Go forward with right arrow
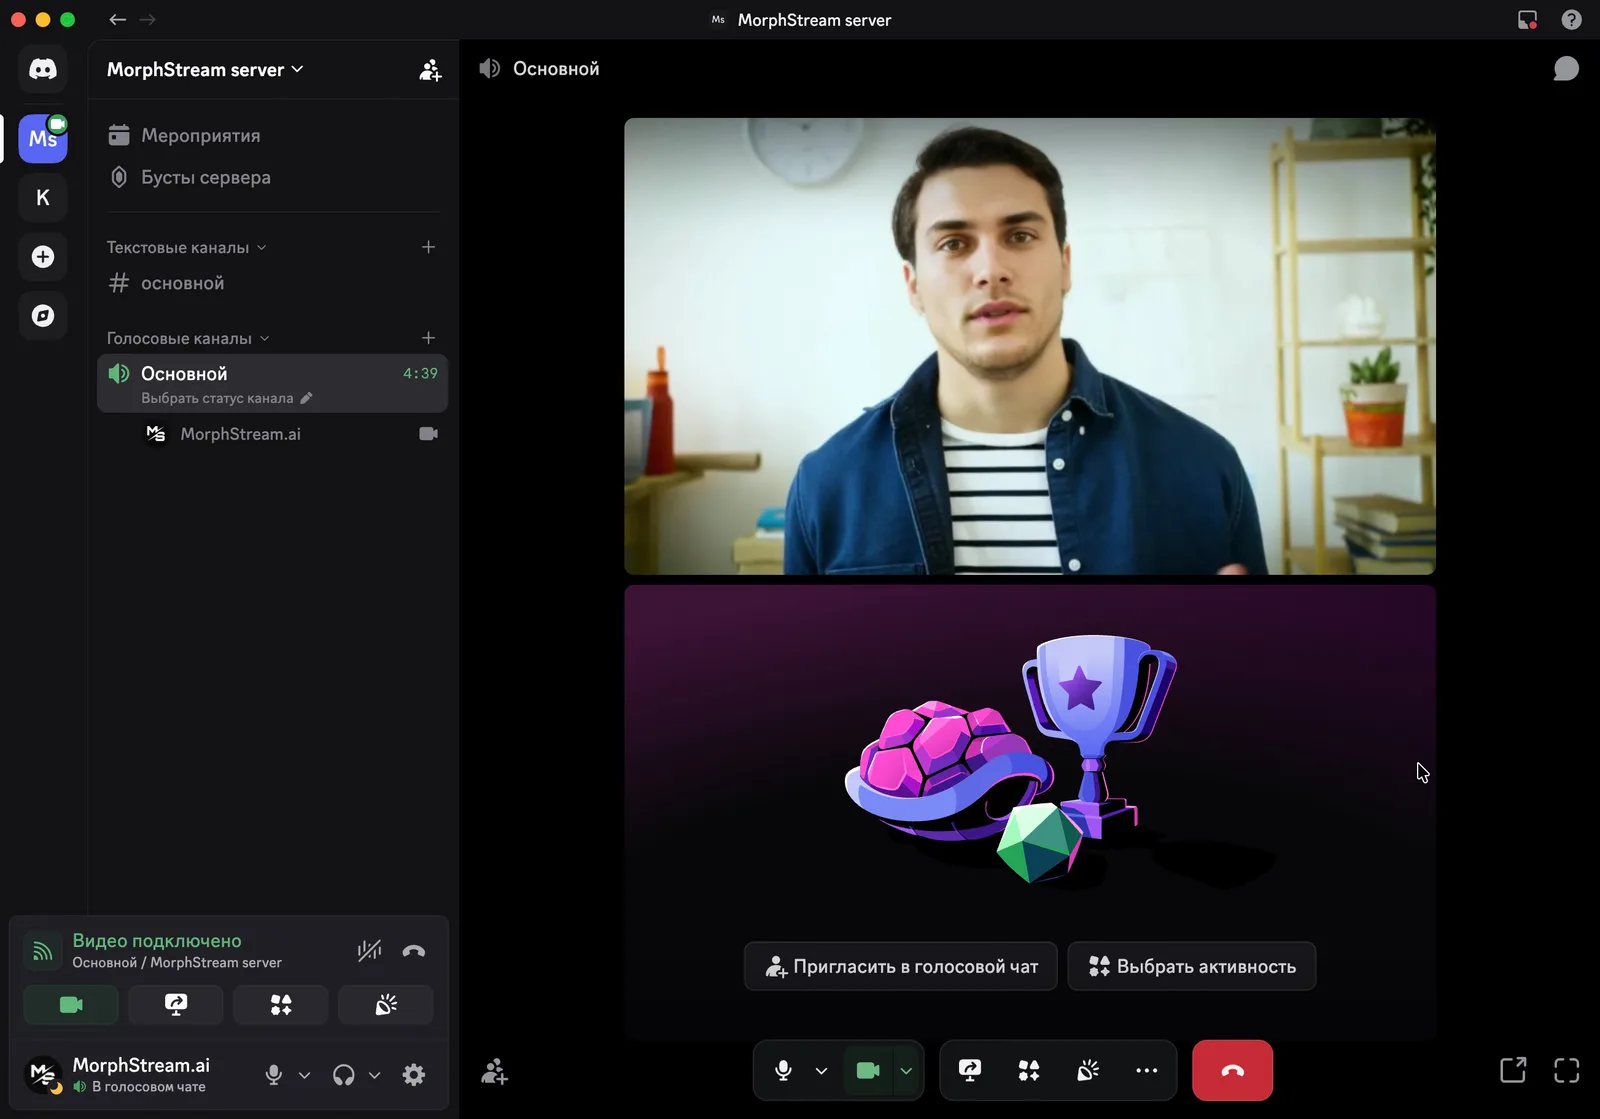 pos(148,19)
